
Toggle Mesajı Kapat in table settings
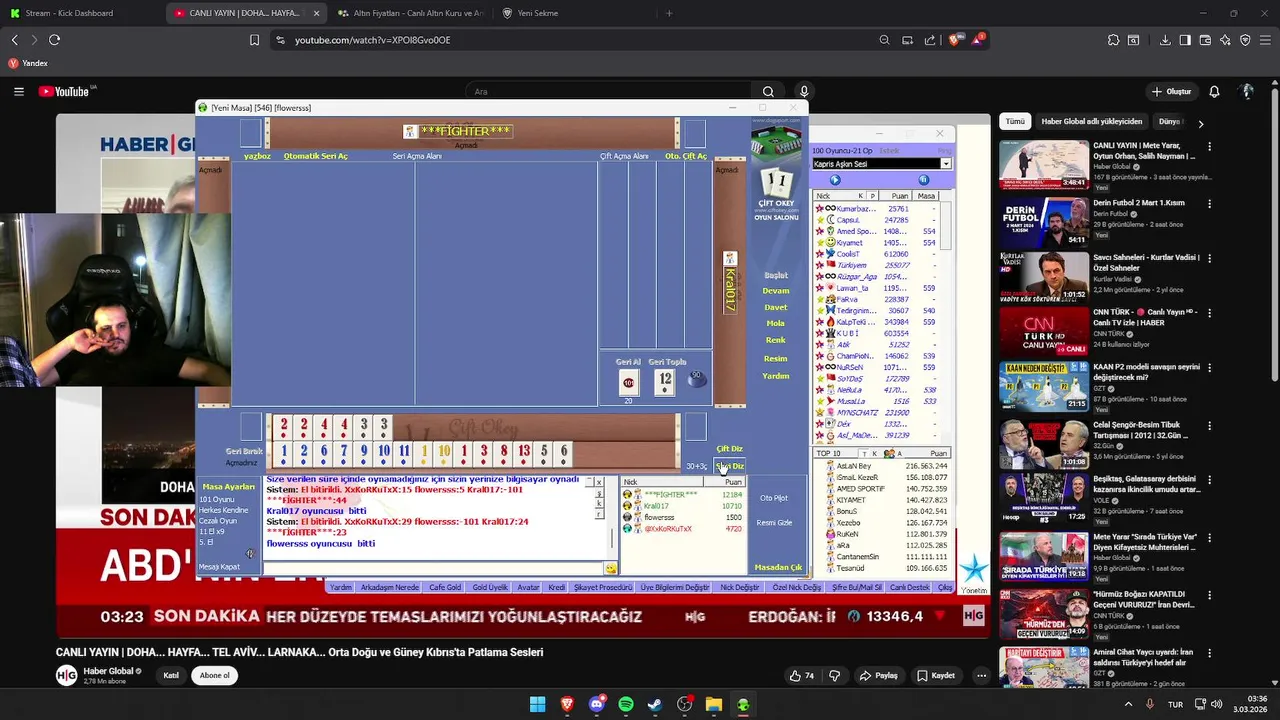219,567
